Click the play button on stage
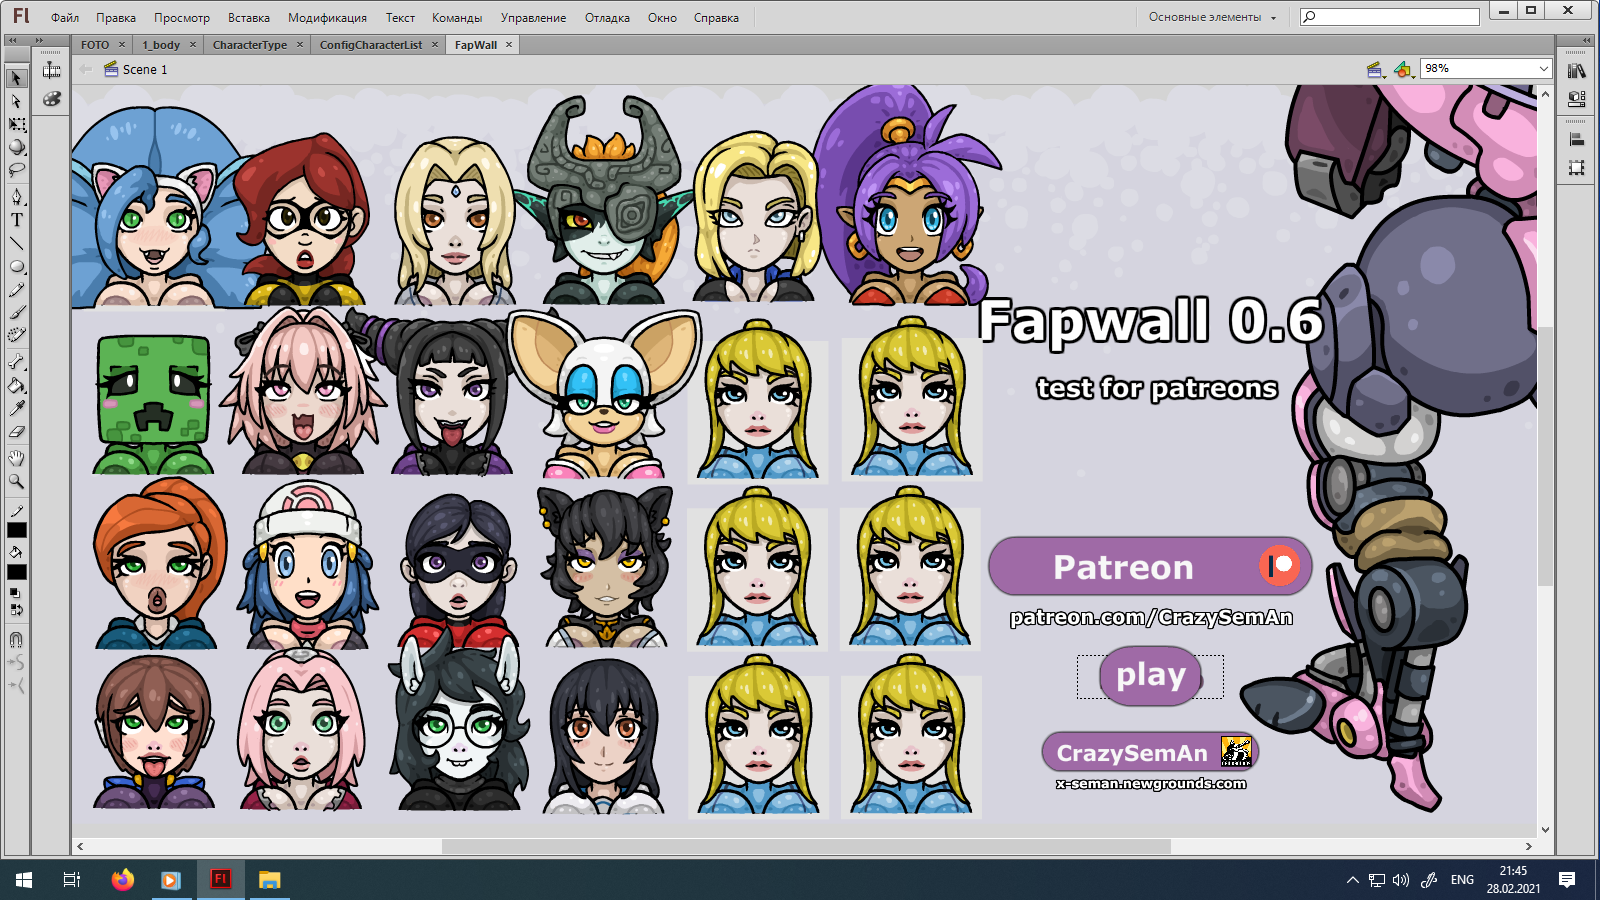This screenshot has height=900, width=1600. 1151,676
